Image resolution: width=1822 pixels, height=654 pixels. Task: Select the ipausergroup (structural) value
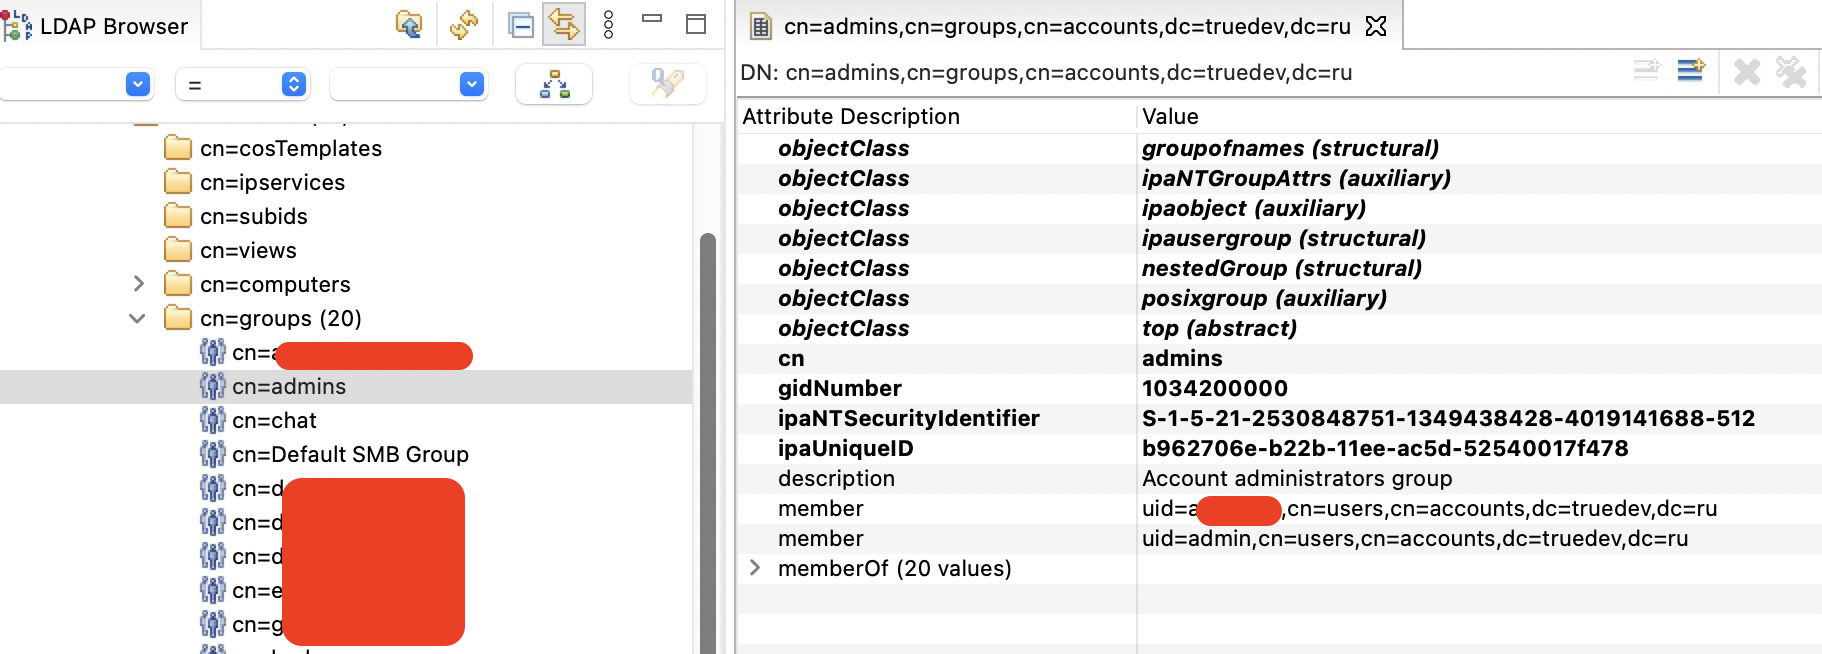pyautogui.click(x=1284, y=238)
